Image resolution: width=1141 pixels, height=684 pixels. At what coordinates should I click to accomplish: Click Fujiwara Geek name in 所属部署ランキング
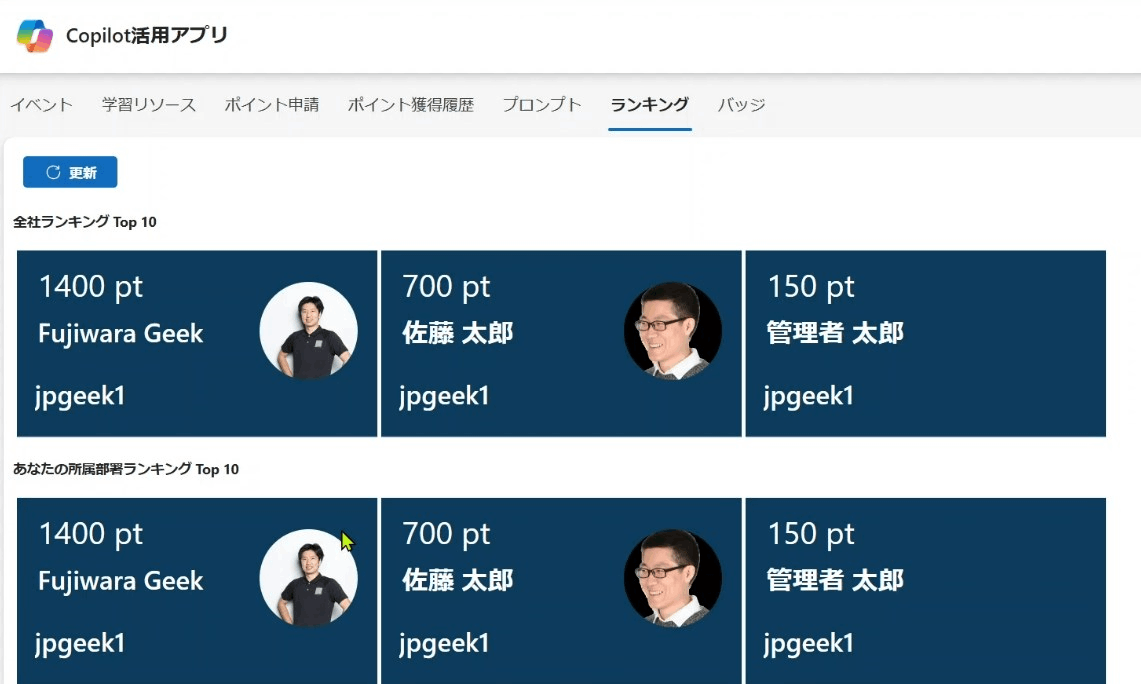(x=121, y=581)
